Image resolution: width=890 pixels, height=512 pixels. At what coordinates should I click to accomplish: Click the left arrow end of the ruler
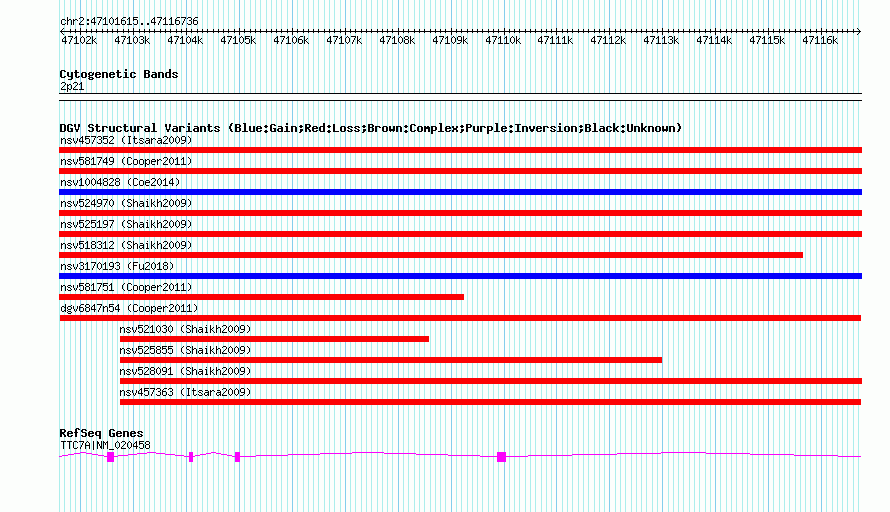tap(62, 31)
